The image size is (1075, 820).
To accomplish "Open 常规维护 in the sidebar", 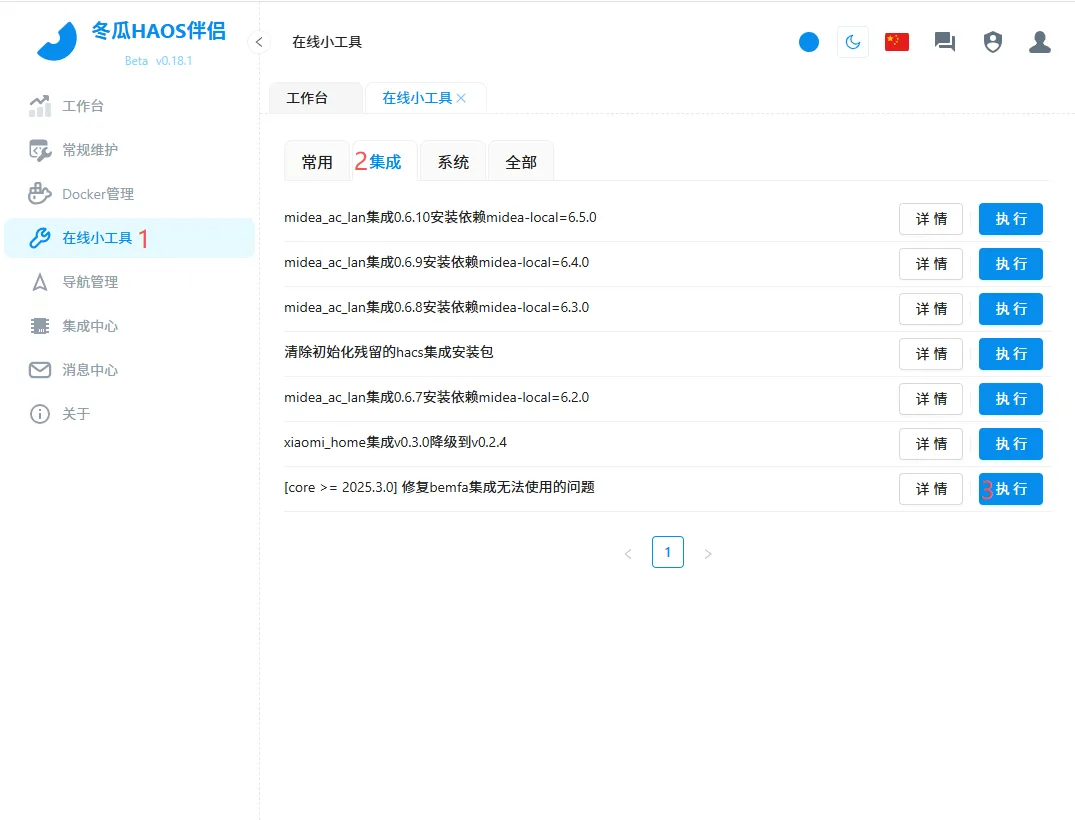I will pos(130,150).
